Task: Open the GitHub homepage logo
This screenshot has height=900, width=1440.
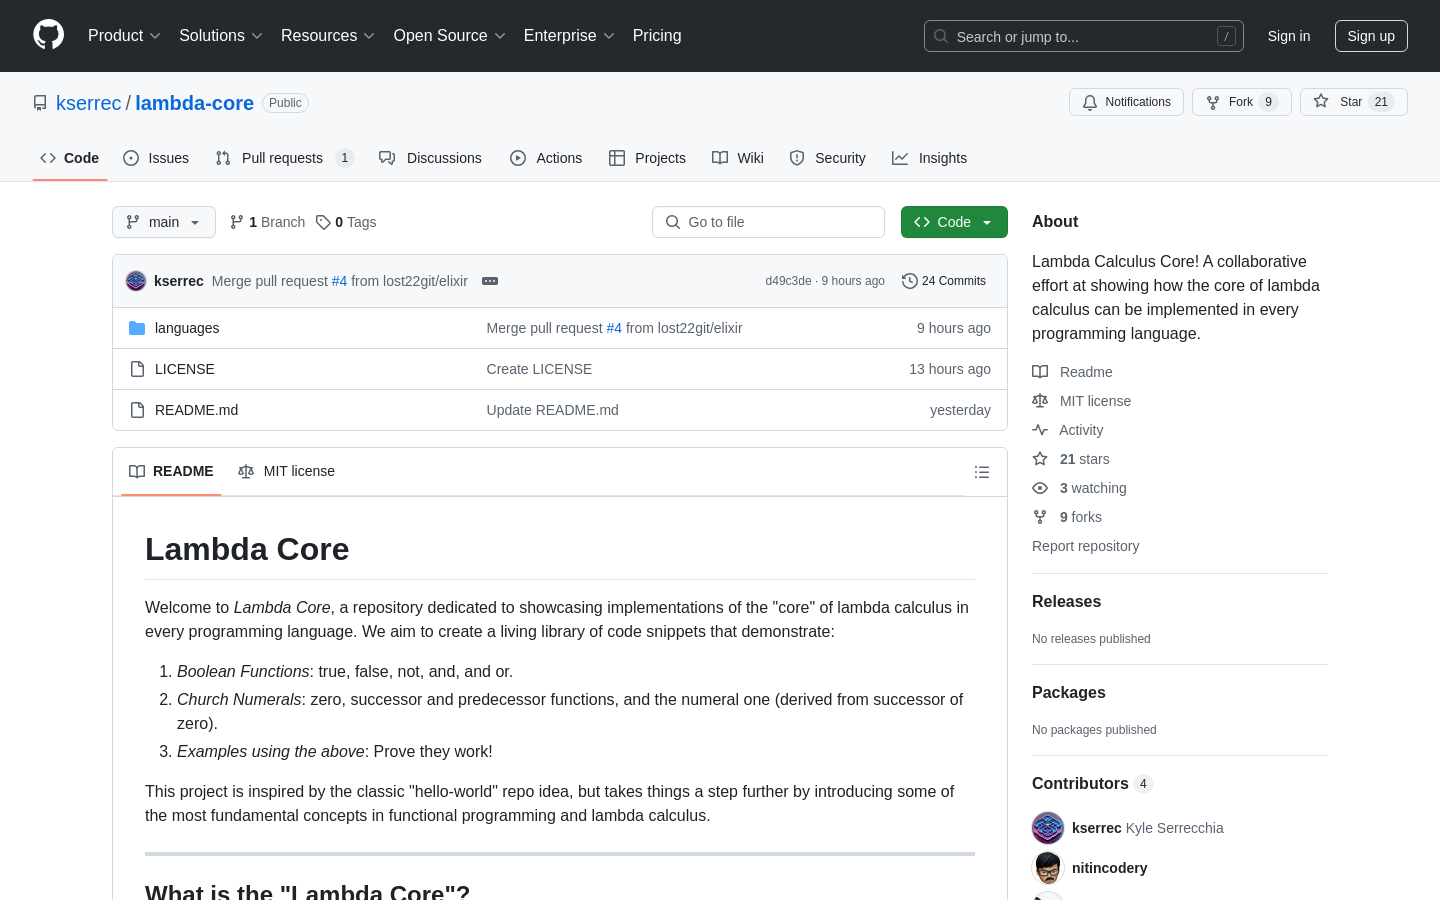Action: click(48, 35)
